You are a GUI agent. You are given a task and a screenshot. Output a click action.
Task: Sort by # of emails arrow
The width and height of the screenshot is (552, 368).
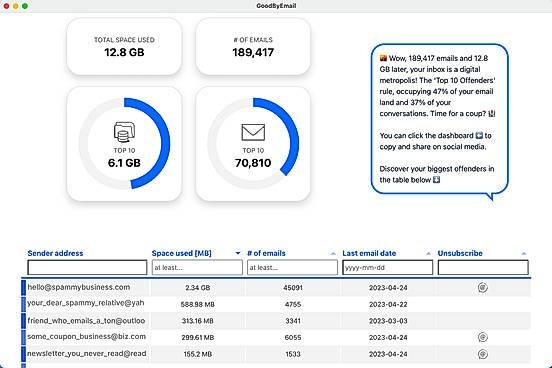[333, 253]
